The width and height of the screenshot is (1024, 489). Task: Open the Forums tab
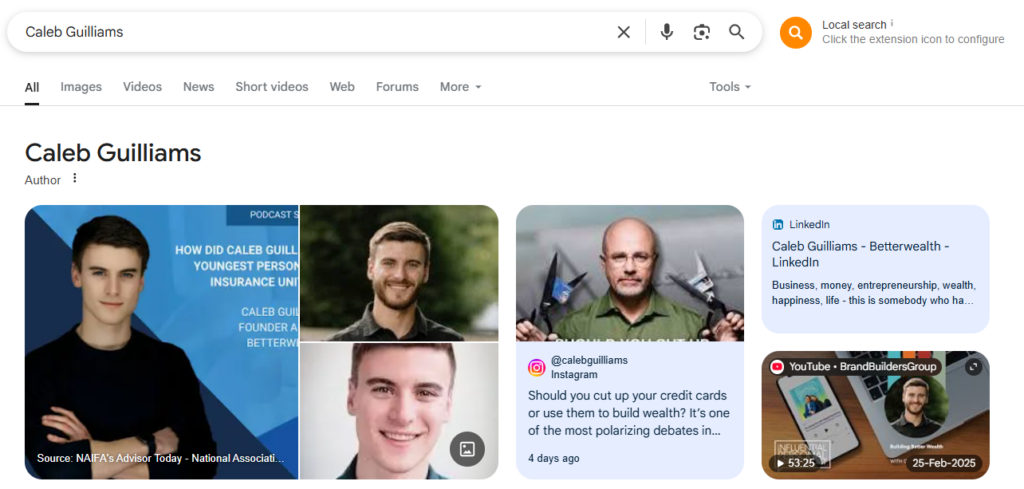pyautogui.click(x=397, y=87)
